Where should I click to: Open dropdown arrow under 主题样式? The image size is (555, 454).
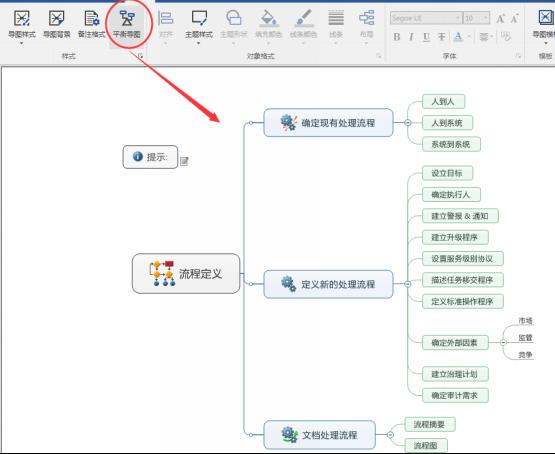(x=199, y=43)
